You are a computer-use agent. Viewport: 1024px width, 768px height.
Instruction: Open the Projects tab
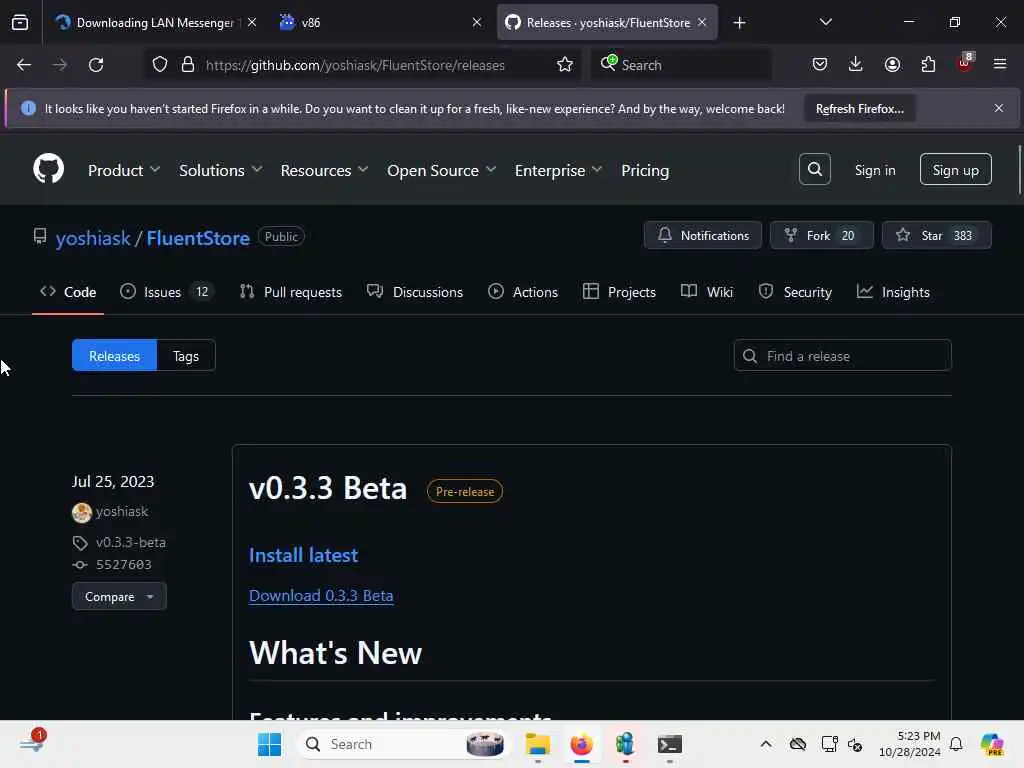[x=618, y=292]
